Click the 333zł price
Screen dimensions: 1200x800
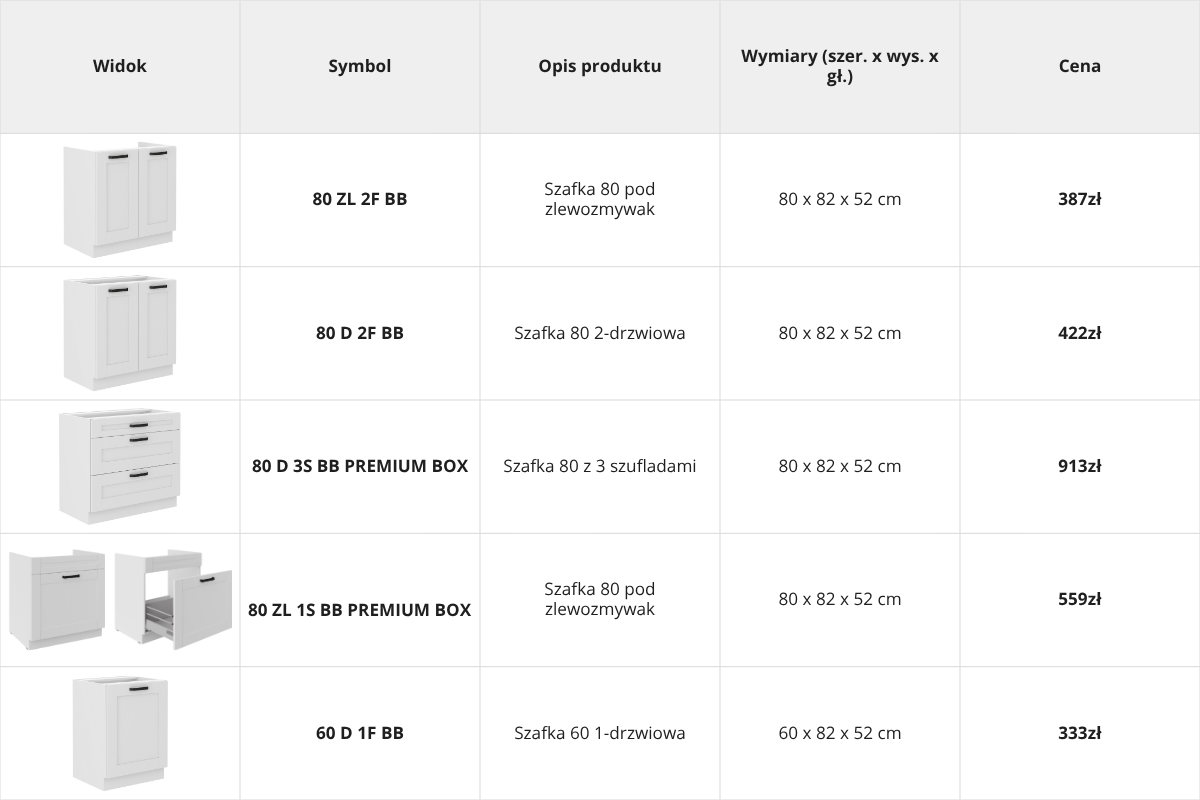point(1080,733)
